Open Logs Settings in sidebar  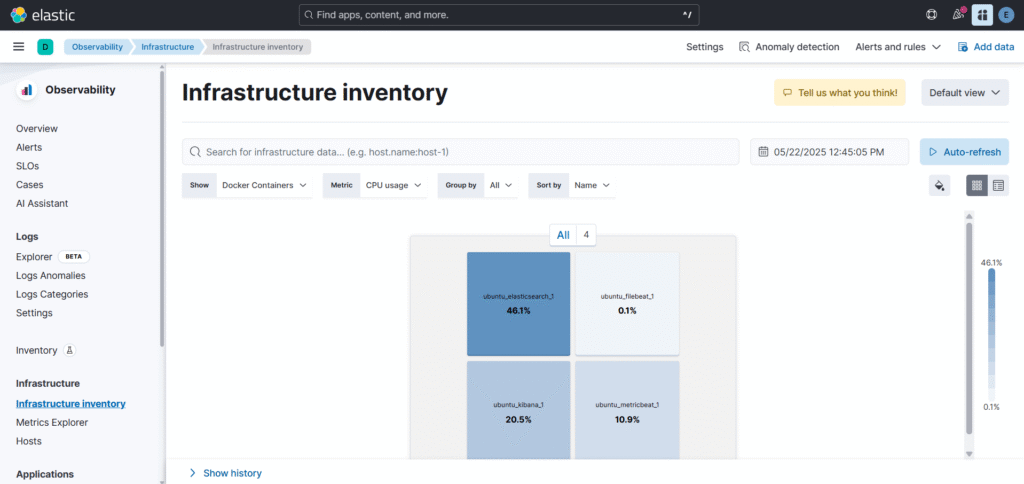[x=34, y=313]
